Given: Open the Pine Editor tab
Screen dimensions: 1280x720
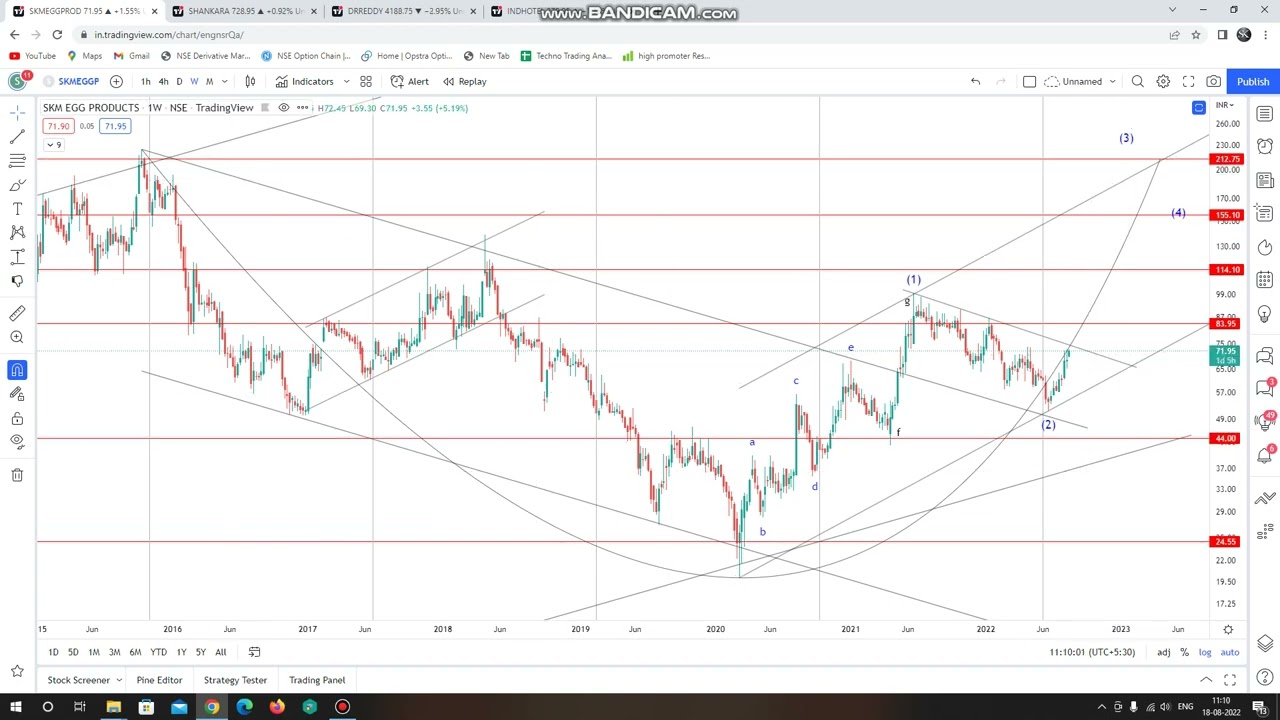Looking at the screenshot, I should [x=159, y=680].
